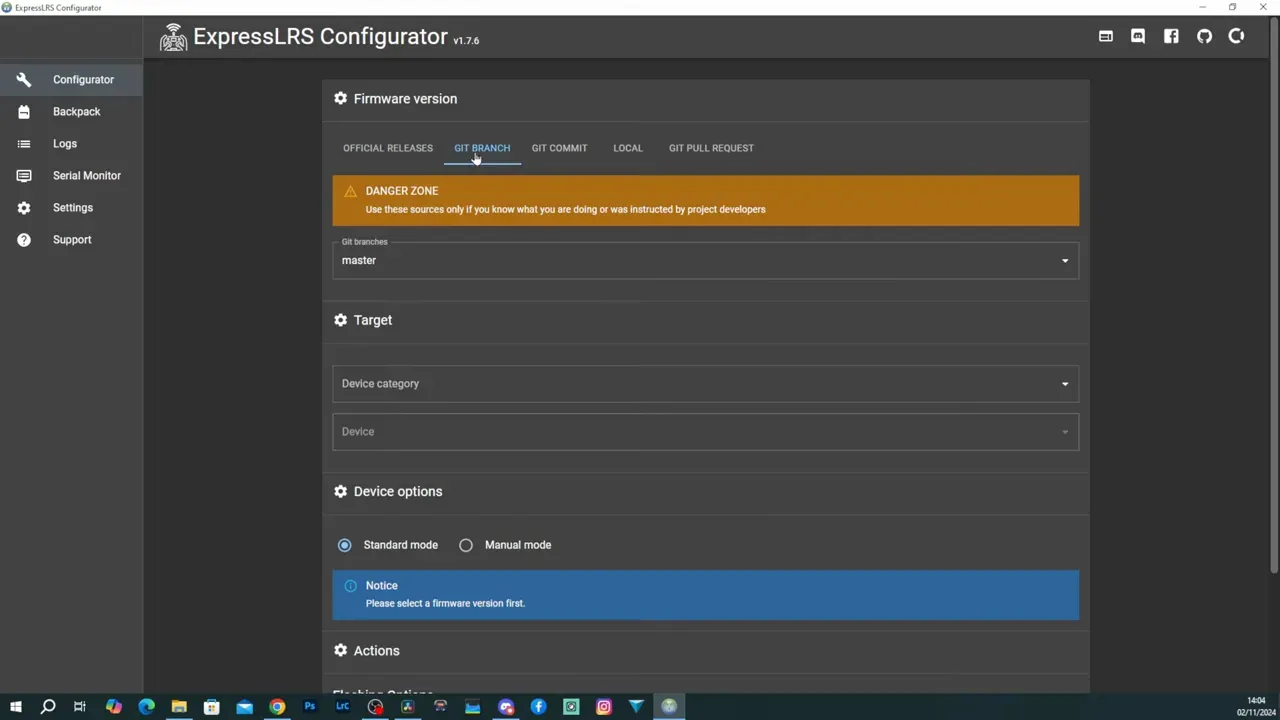Click the Danger Zone warning triangle icon
Image resolution: width=1280 pixels, height=720 pixels.
tap(350, 191)
